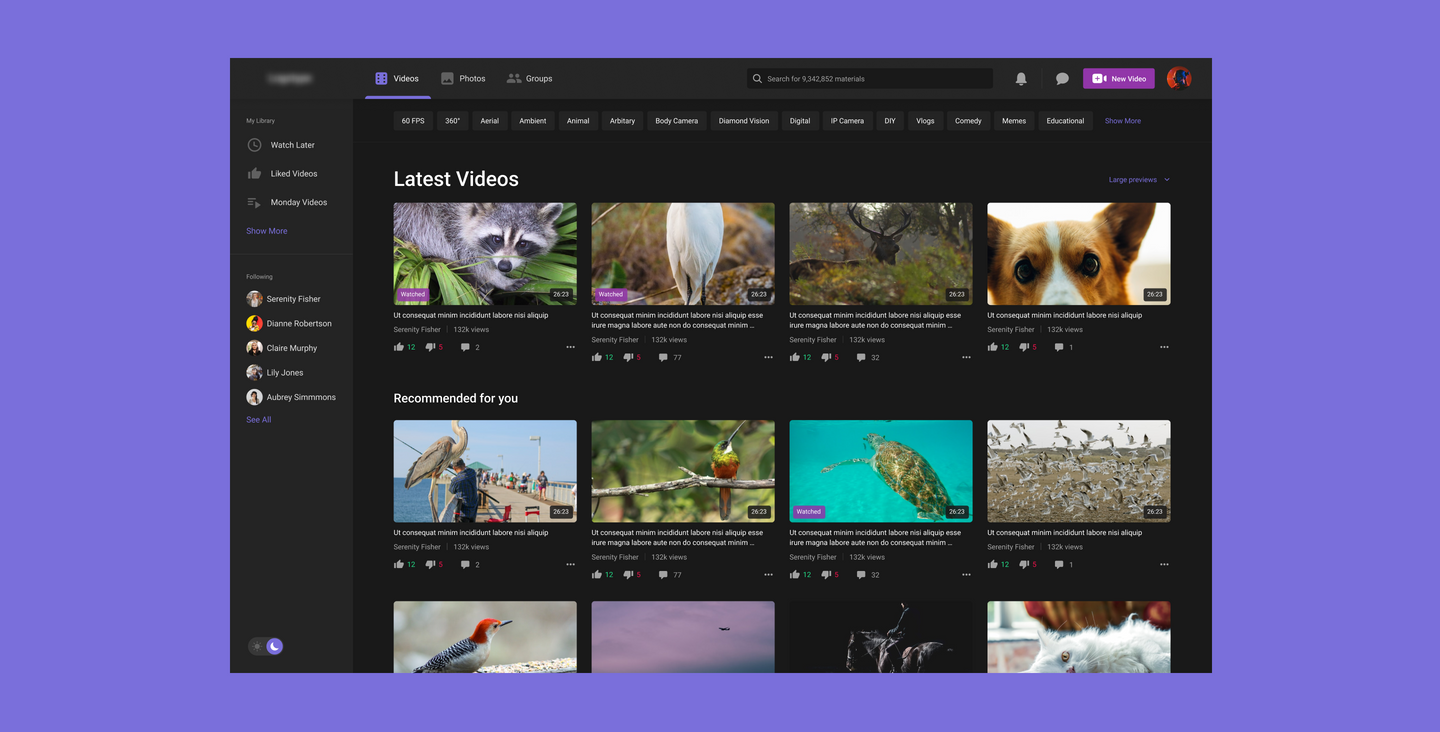1440x732 pixels.
Task: Select the Diamond Vision category chip
Action: pos(744,121)
